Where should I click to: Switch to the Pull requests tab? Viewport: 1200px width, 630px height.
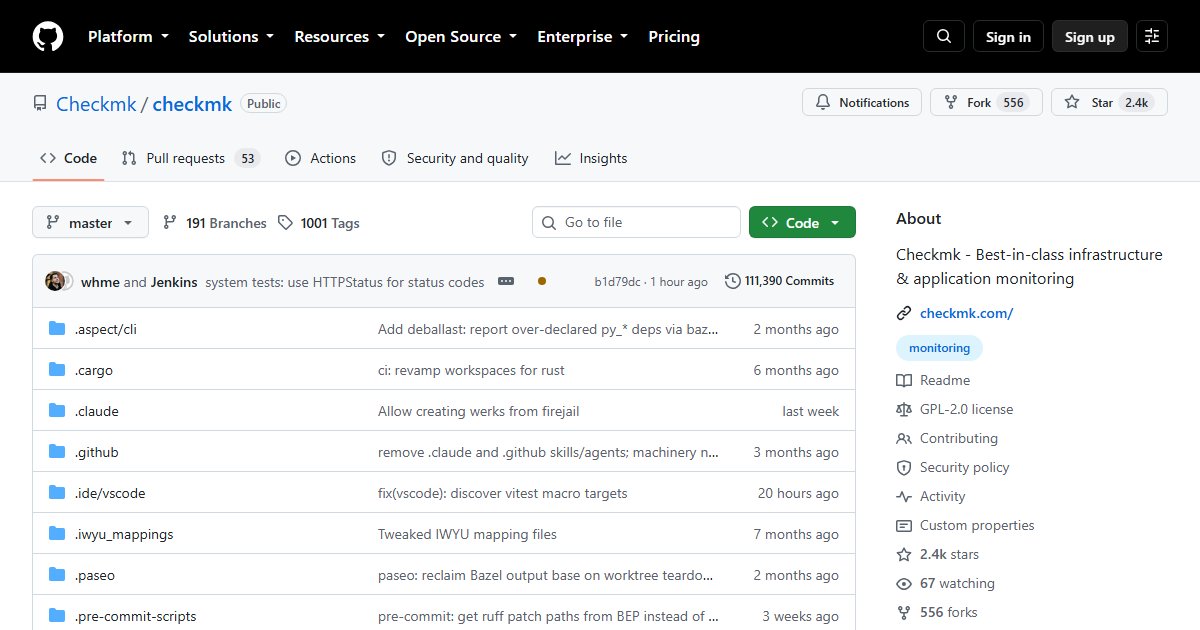[x=190, y=158]
